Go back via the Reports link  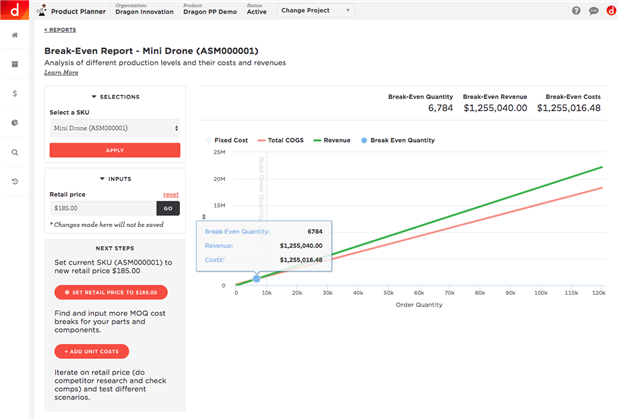(x=60, y=30)
